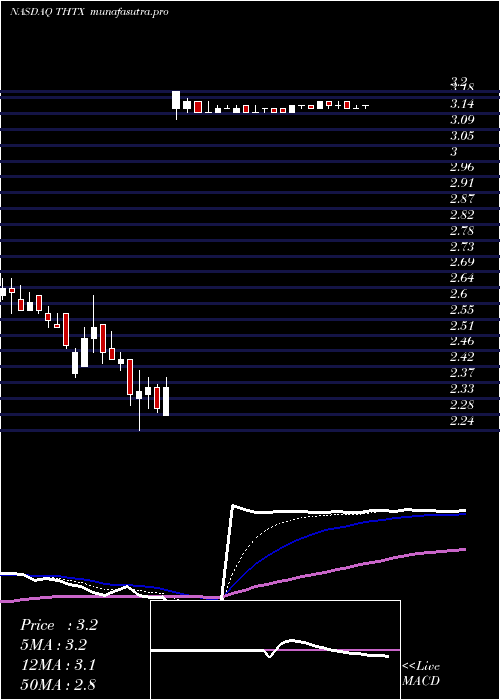
Task: Select the 3.05 price axis label
Action: tap(462, 136)
